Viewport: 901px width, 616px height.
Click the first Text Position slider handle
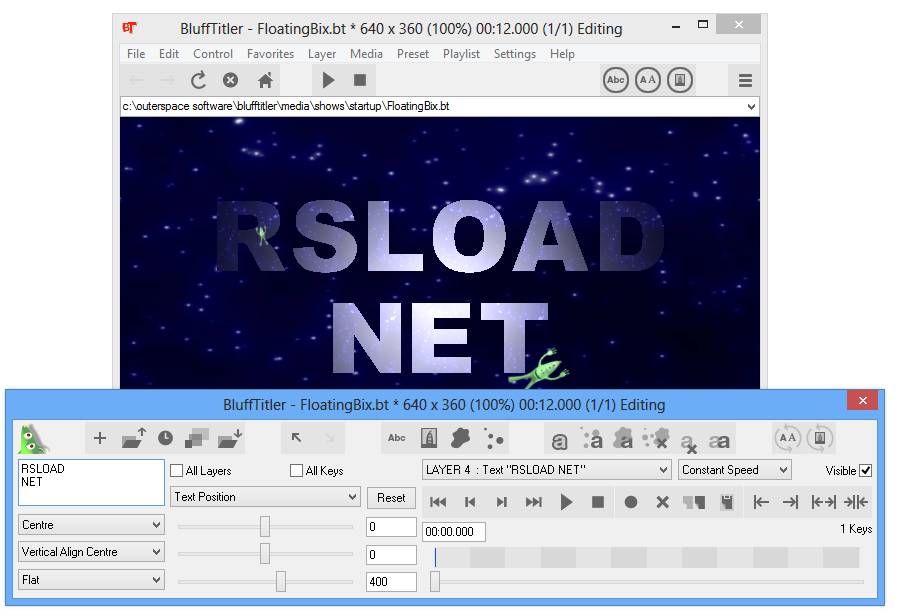pos(265,526)
